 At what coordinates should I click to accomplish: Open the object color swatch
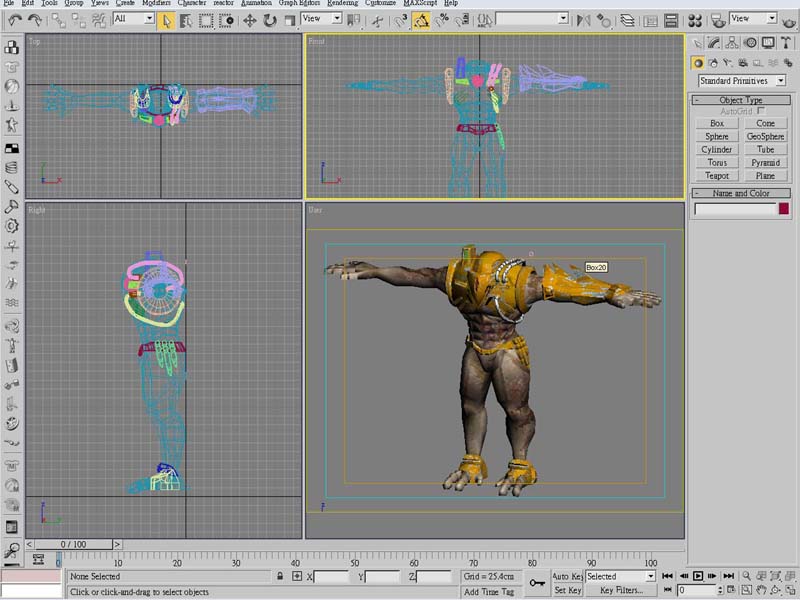pos(784,208)
